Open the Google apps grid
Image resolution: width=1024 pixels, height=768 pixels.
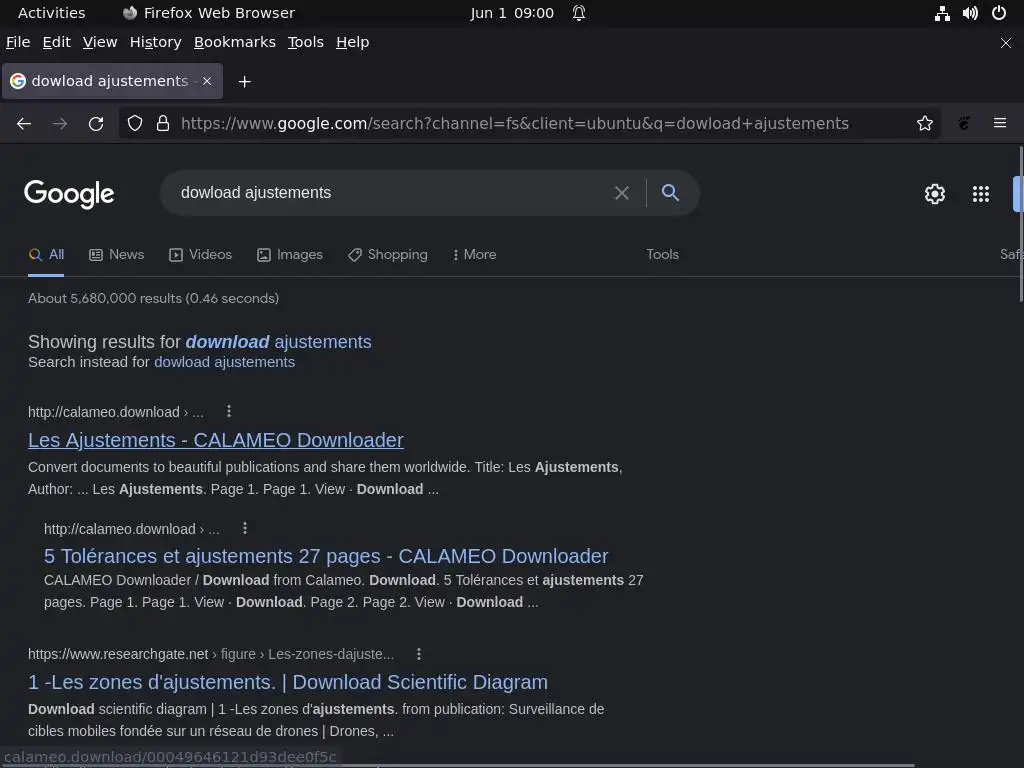tap(981, 194)
